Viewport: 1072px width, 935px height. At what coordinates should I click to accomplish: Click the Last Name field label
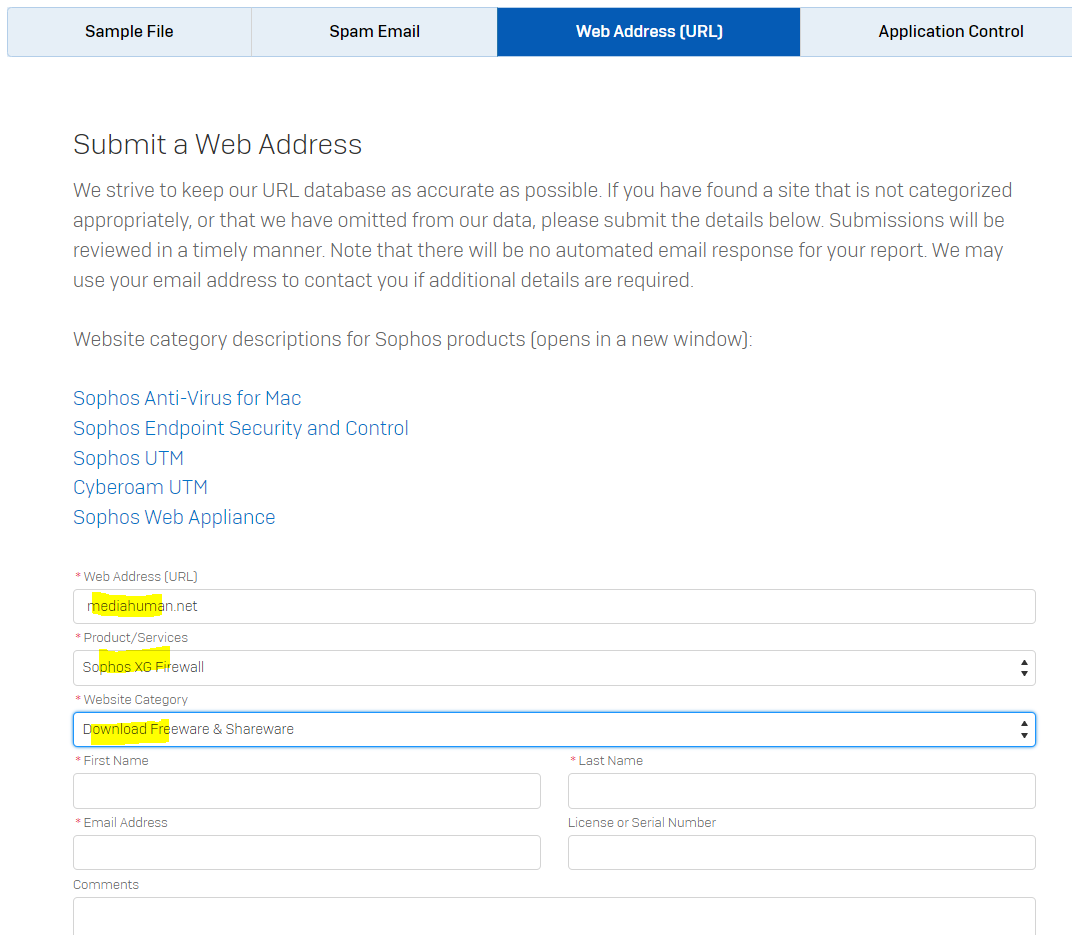[611, 761]
